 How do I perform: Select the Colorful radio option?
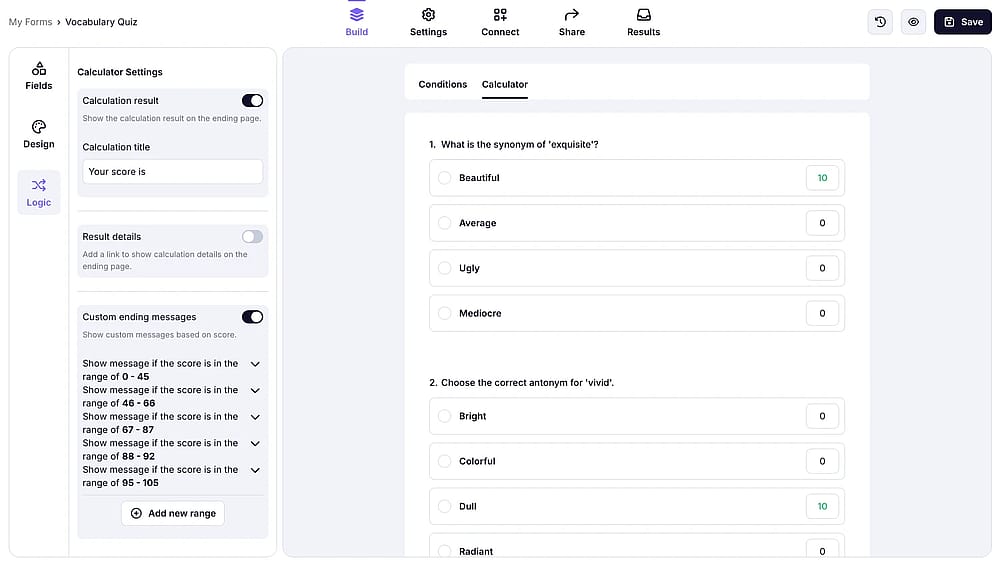tap(445, 461)
